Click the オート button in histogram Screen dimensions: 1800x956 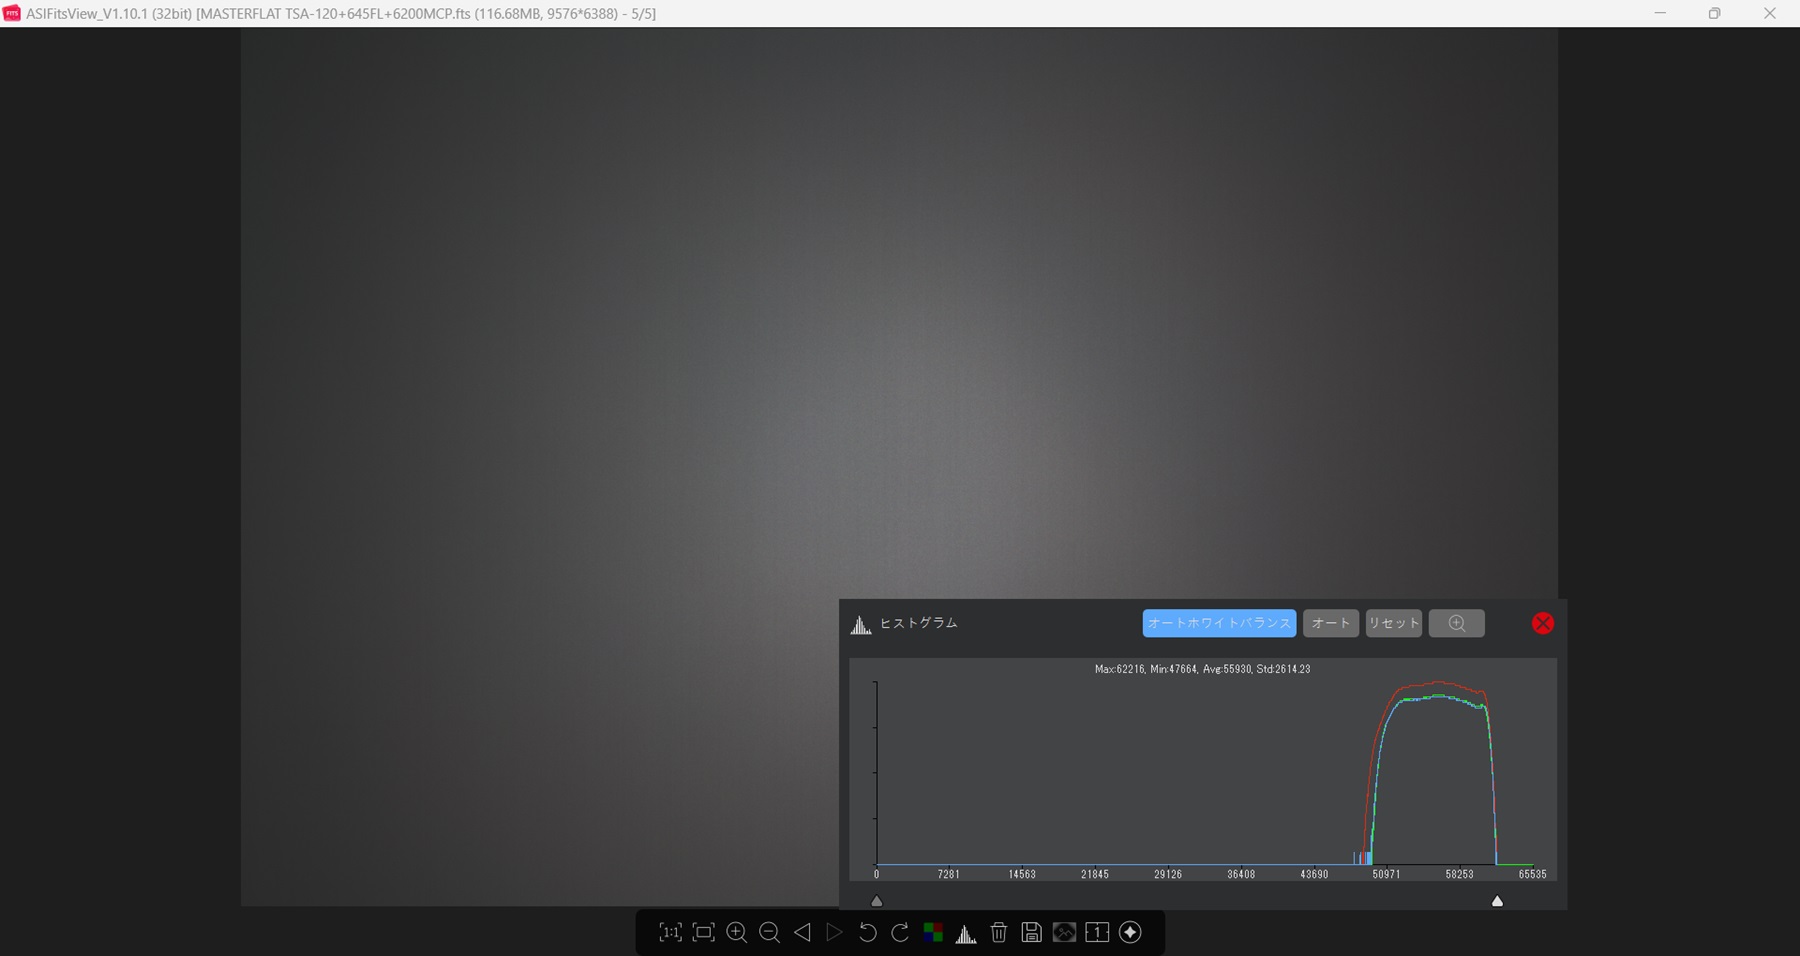click(x=1330, y=623)
